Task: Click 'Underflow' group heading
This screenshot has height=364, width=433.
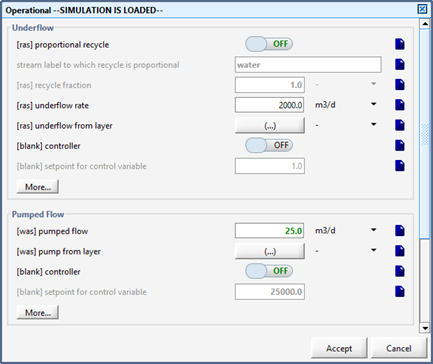Action: click(x=33, y=28)
